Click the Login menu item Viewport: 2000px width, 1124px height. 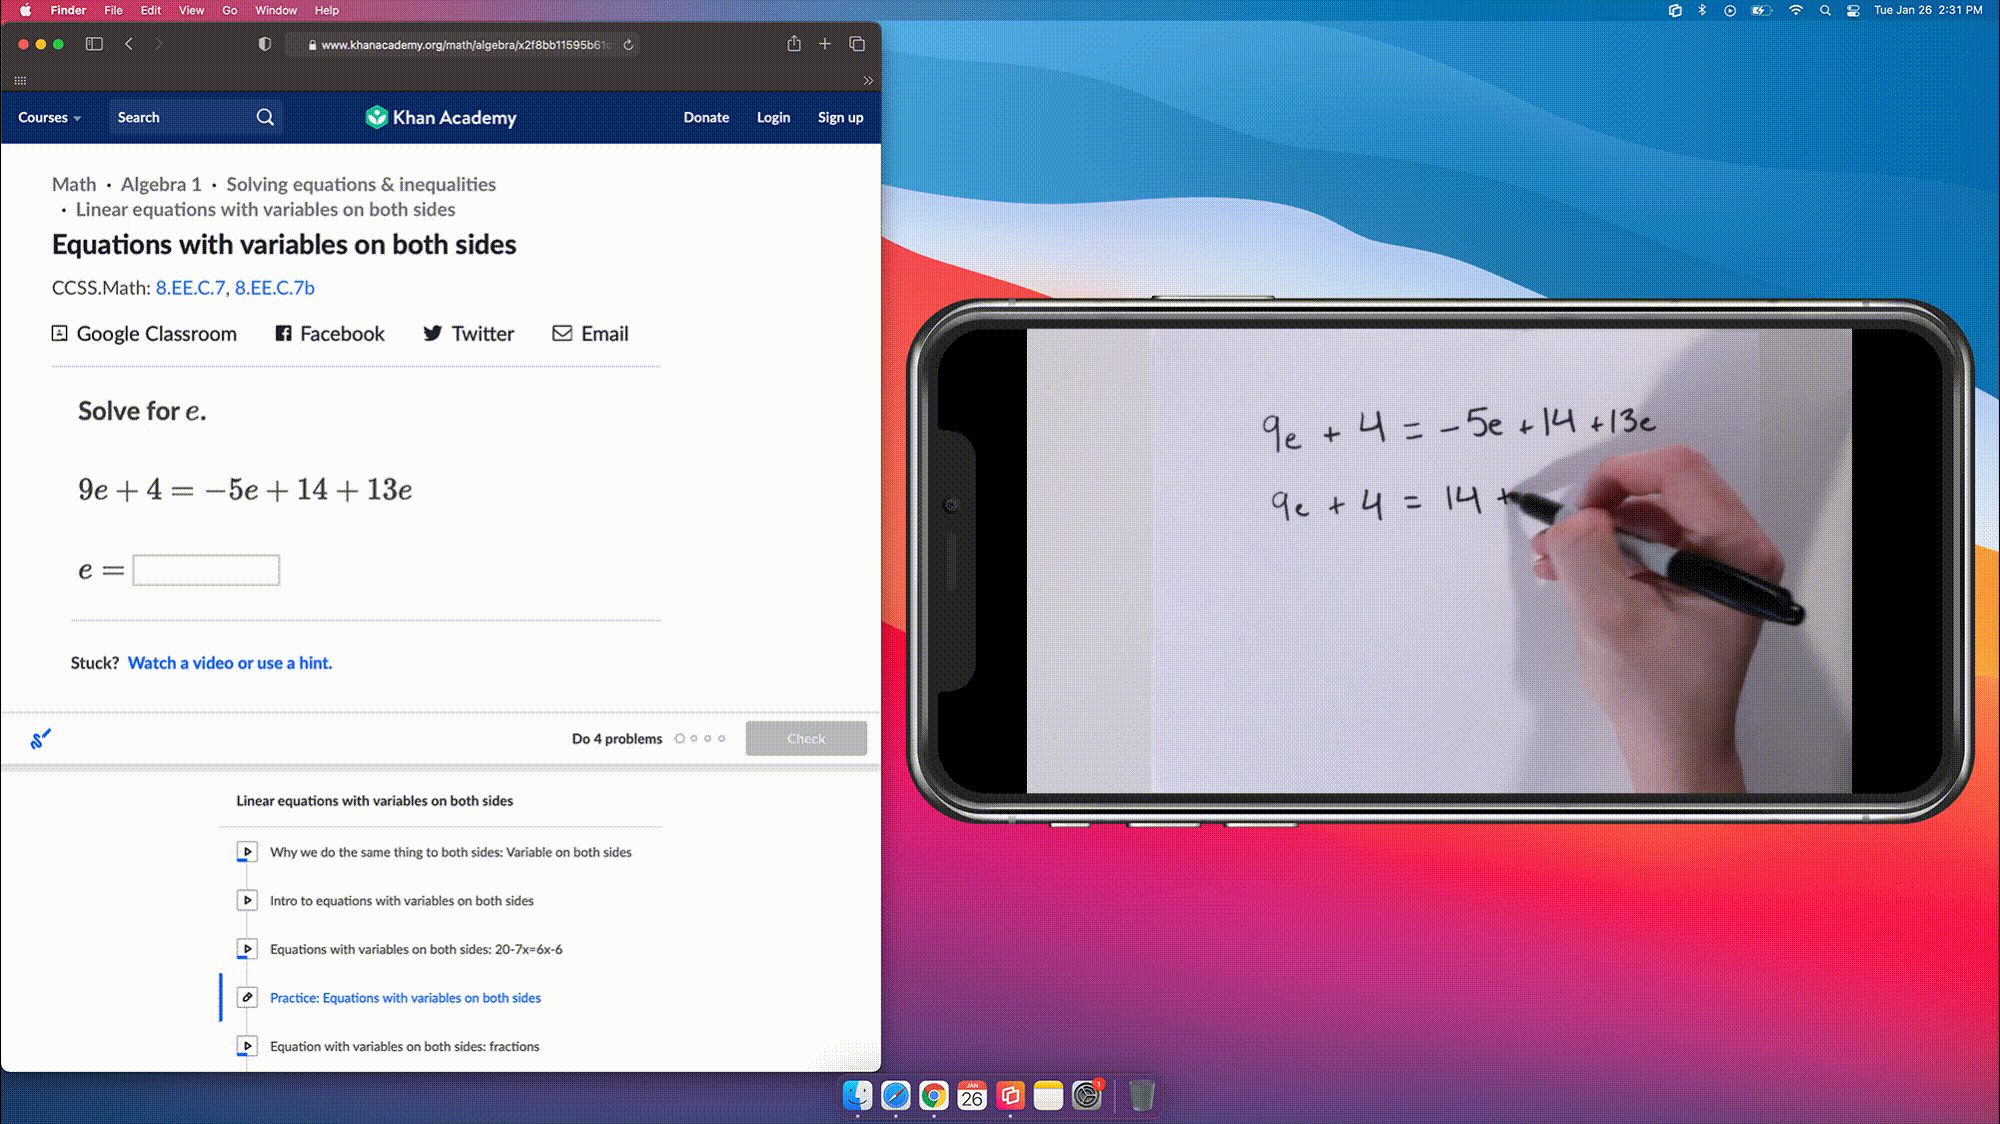[x=772, y=117]
